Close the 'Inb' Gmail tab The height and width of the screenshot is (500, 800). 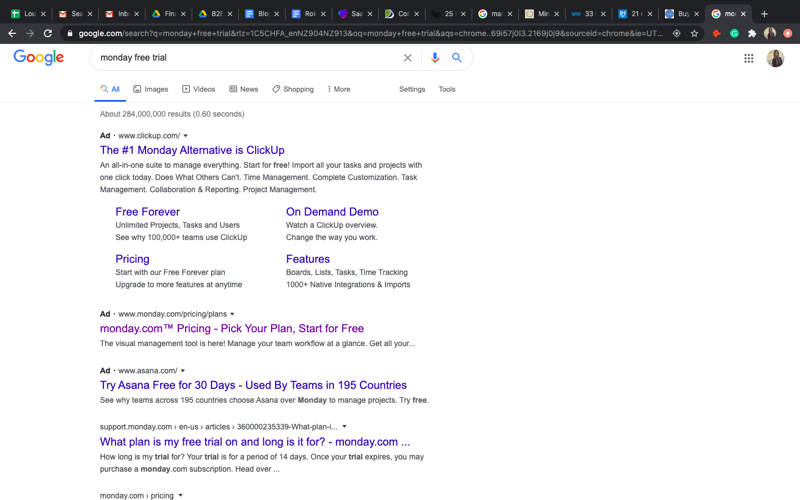[136, 14]
